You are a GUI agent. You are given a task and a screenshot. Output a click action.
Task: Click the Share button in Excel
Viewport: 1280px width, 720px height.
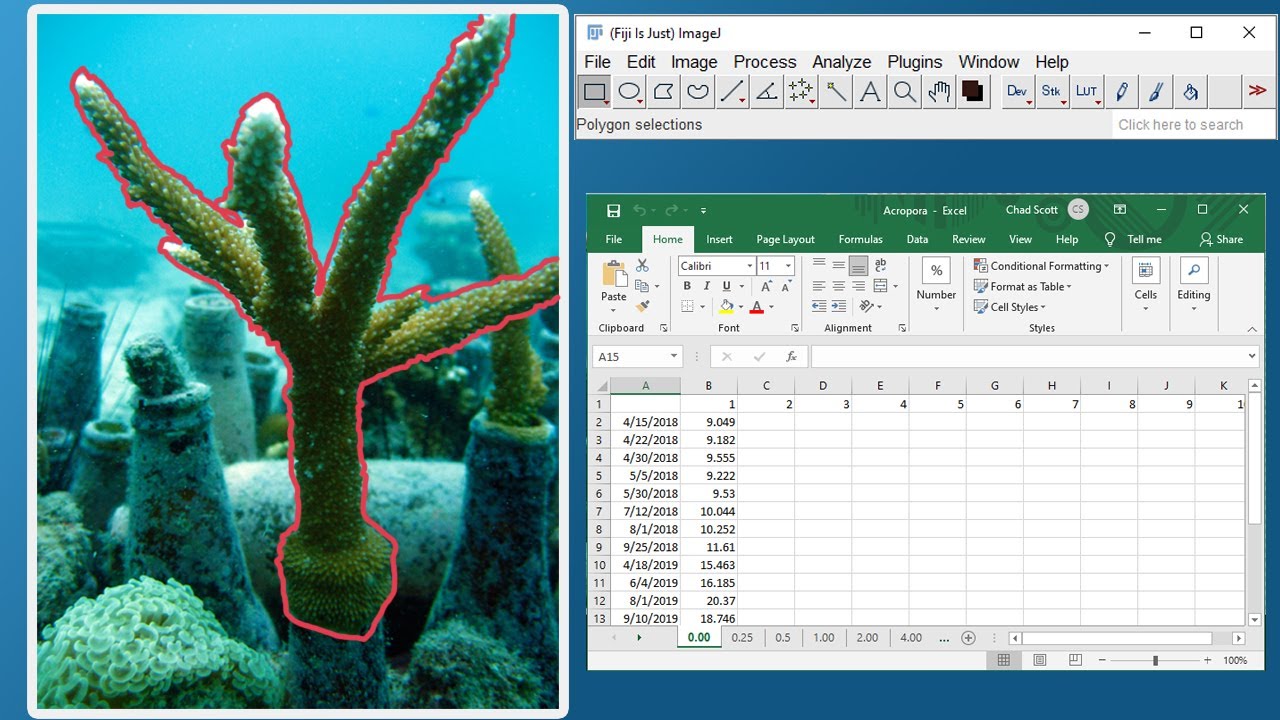click(1221, 240)
